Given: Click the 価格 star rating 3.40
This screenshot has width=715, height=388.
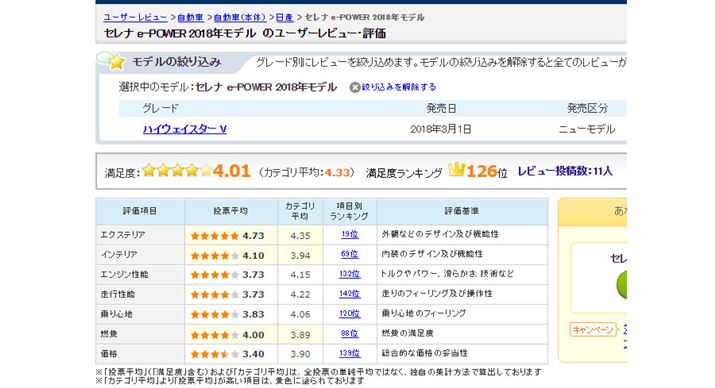Looking at the screenshot, I should click(x=228, y=354).
